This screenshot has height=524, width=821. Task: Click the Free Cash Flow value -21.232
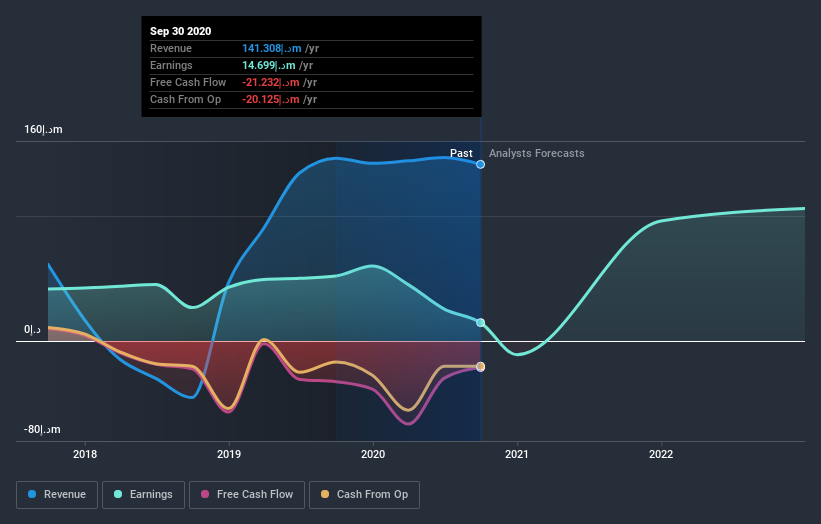pos(271,82)
